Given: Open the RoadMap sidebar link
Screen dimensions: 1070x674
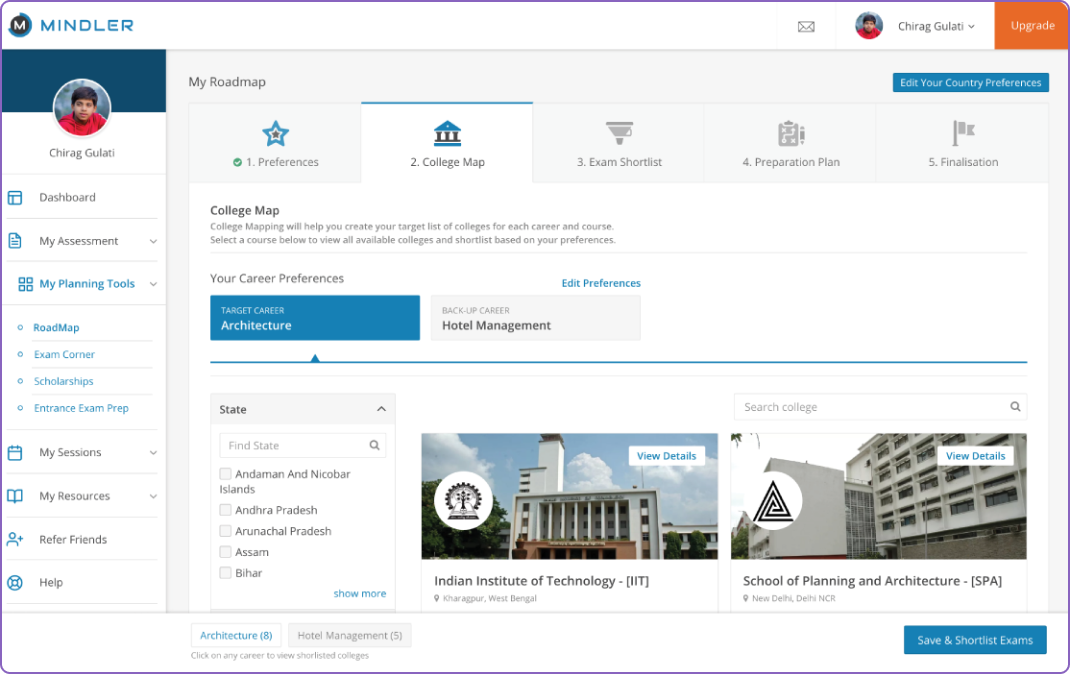Looking at the screenshot, I should point(57,327).
